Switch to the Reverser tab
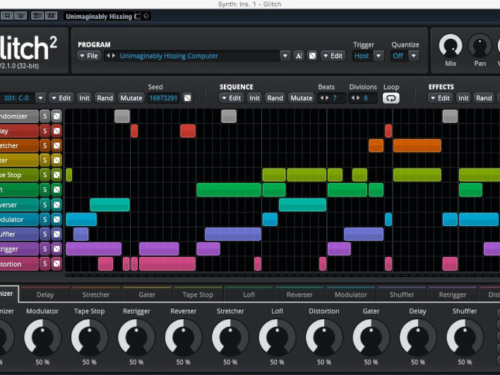 coord(300,295)
